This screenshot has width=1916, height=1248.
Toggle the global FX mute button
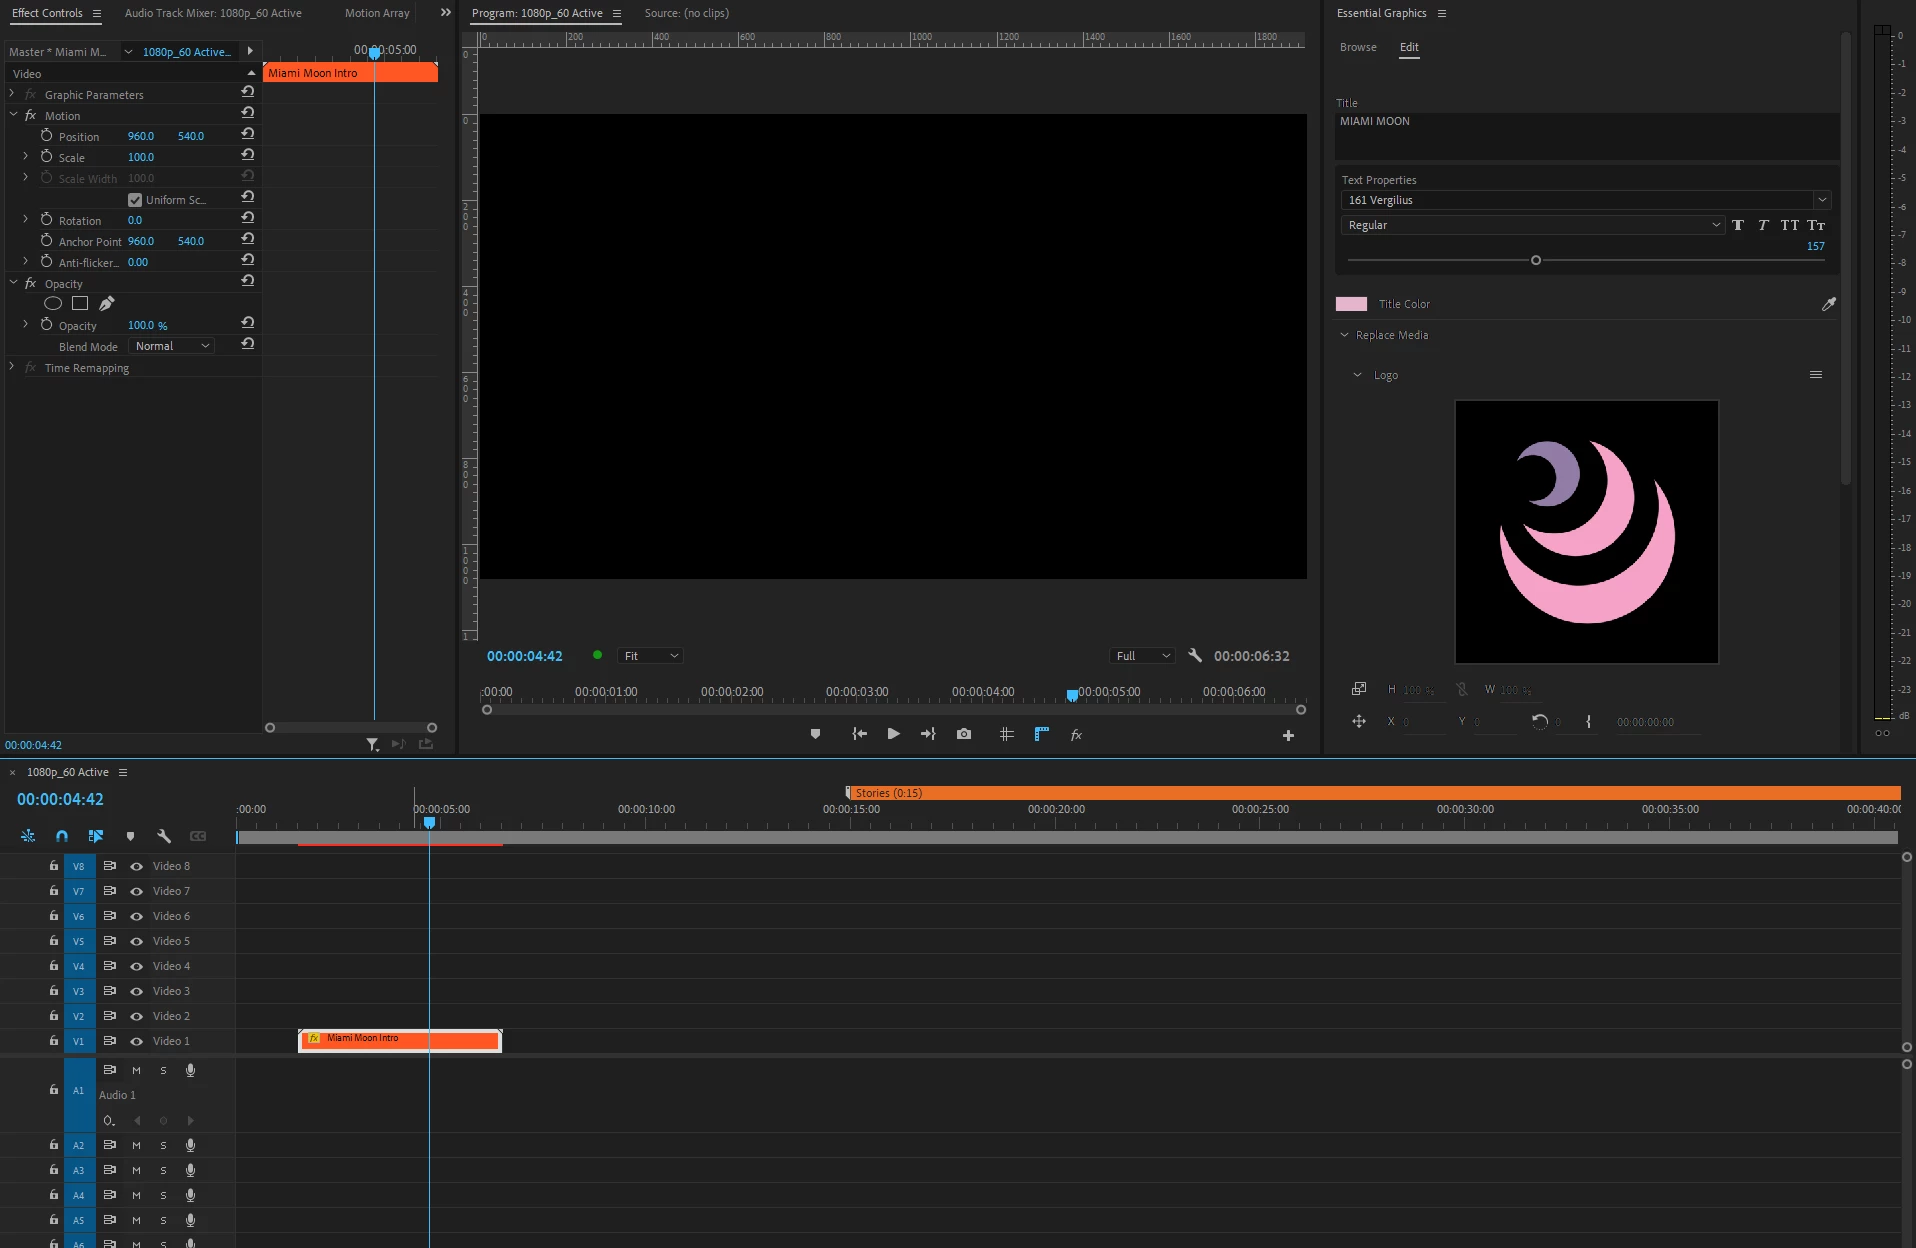click(x=1076, y=735)
